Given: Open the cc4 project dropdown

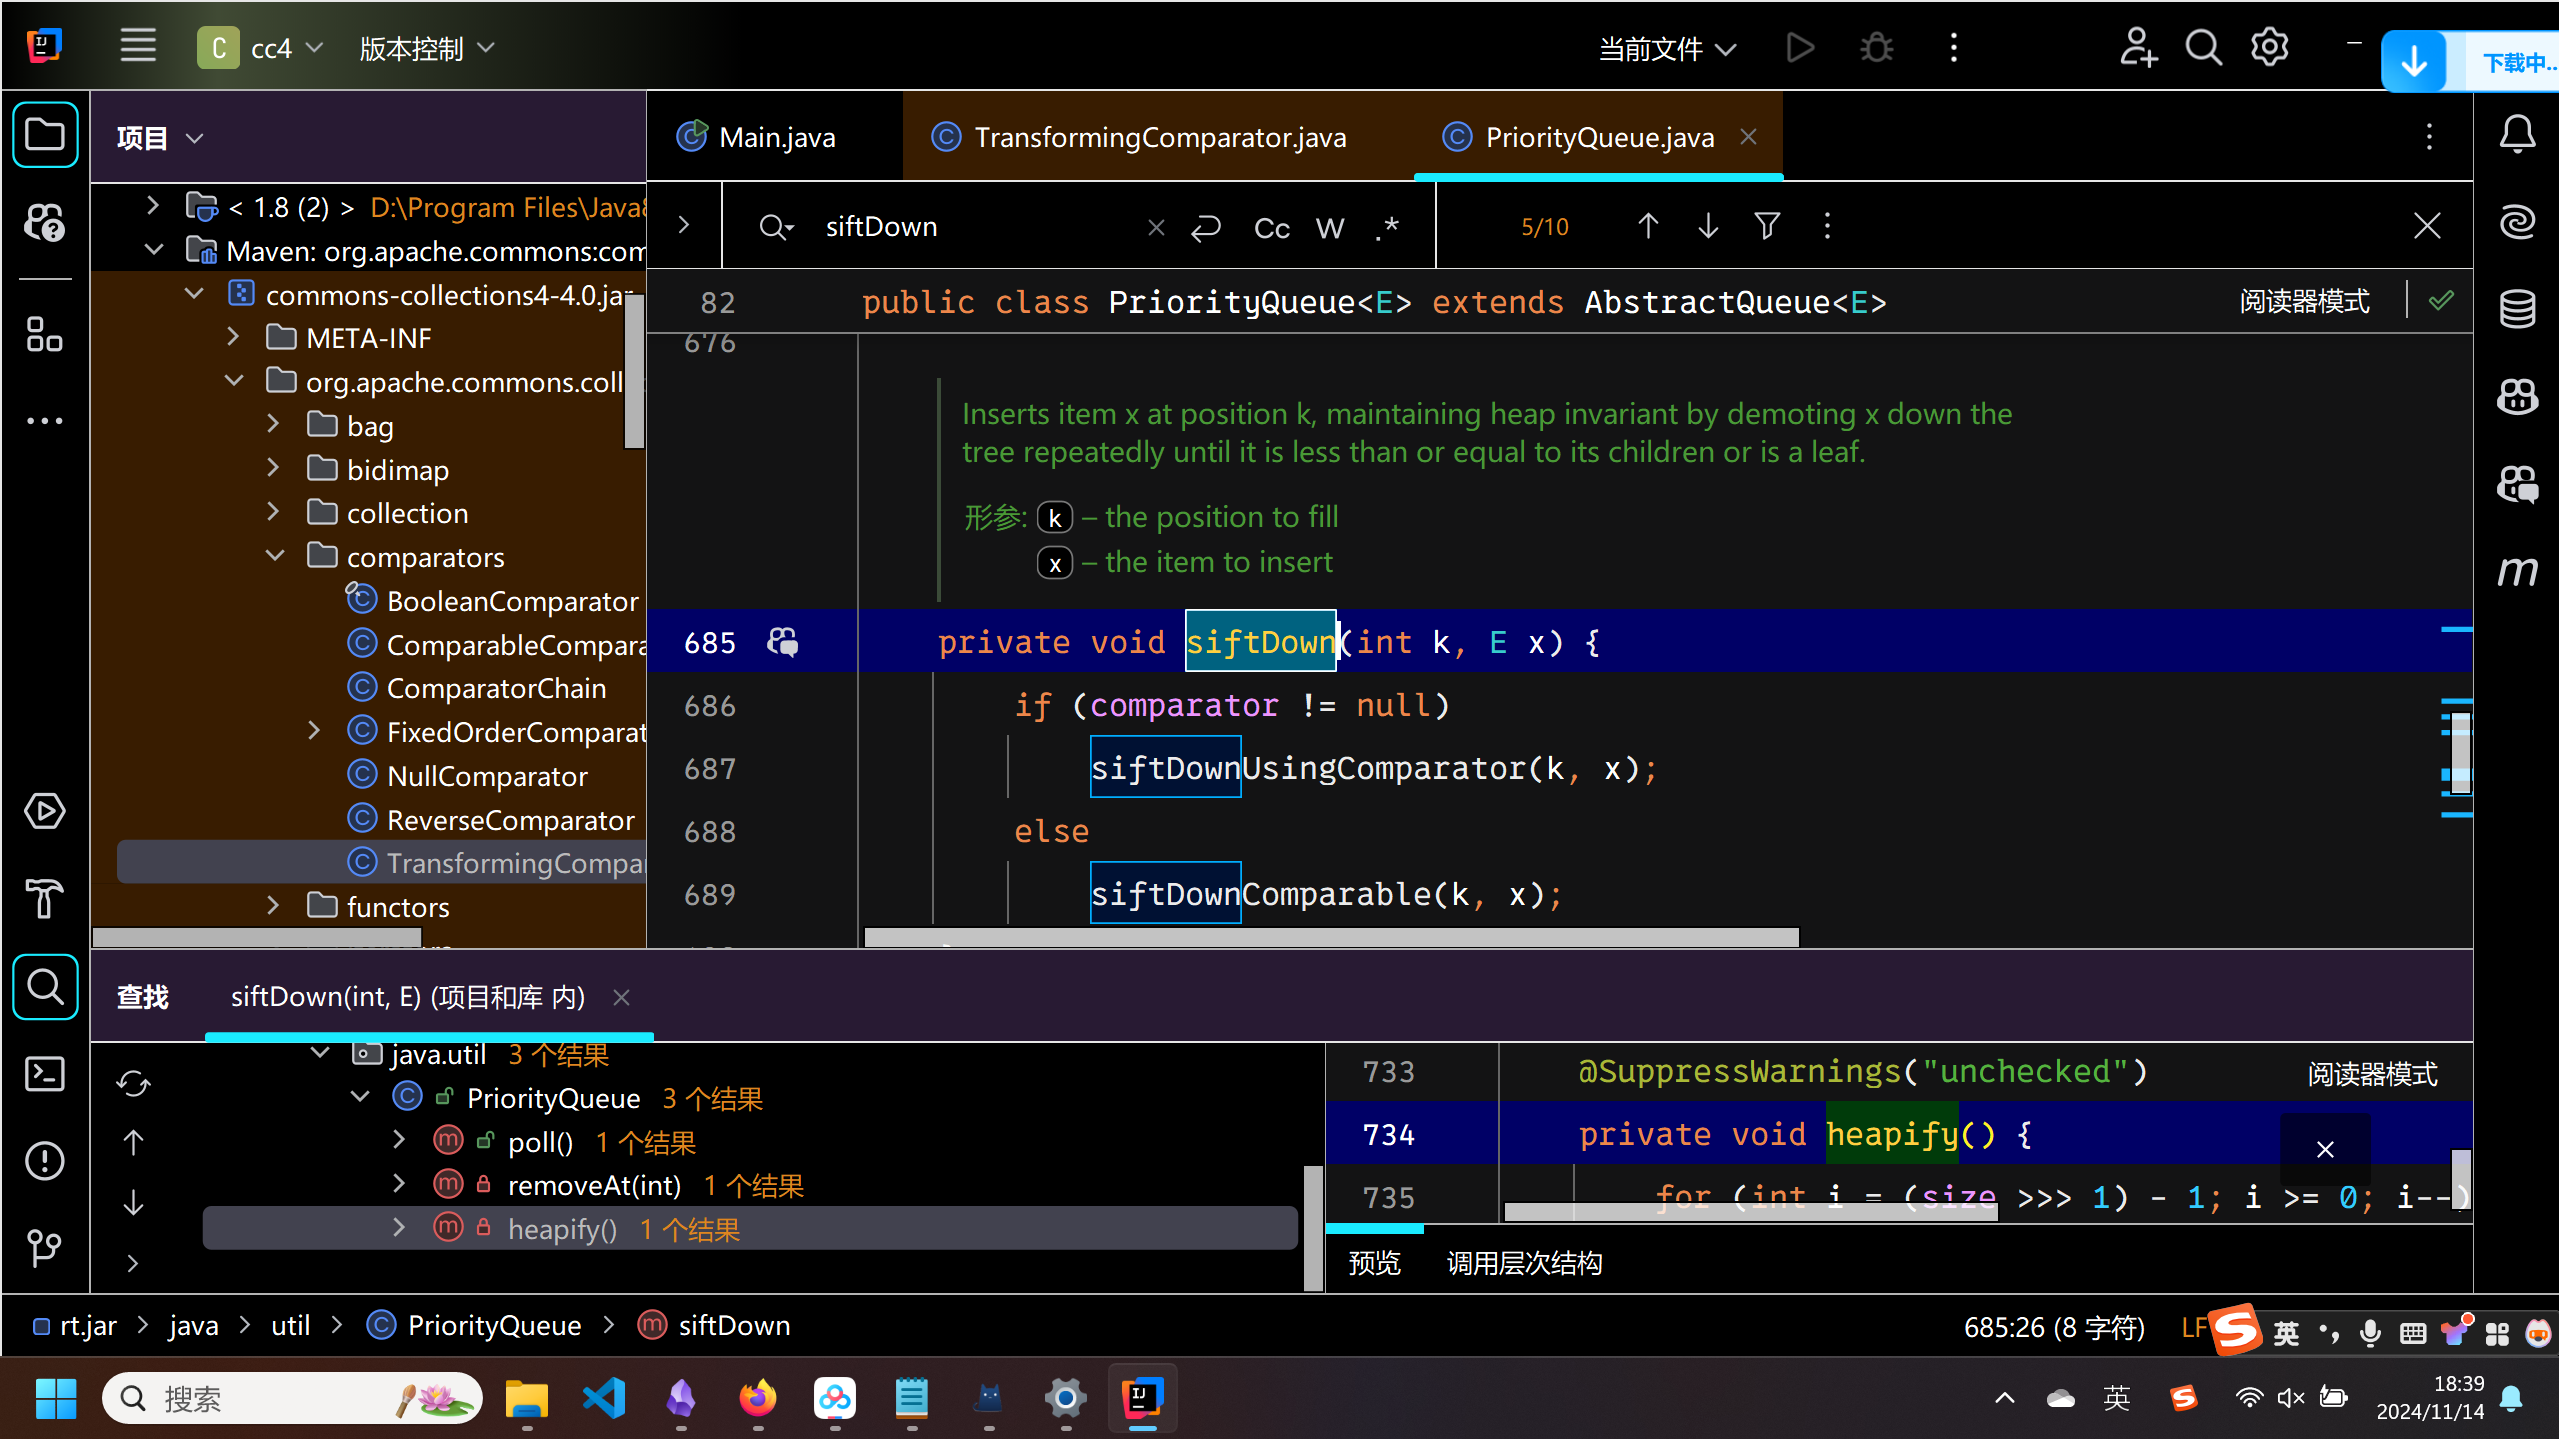Looking at the screenshot, I should coord(261,47).
